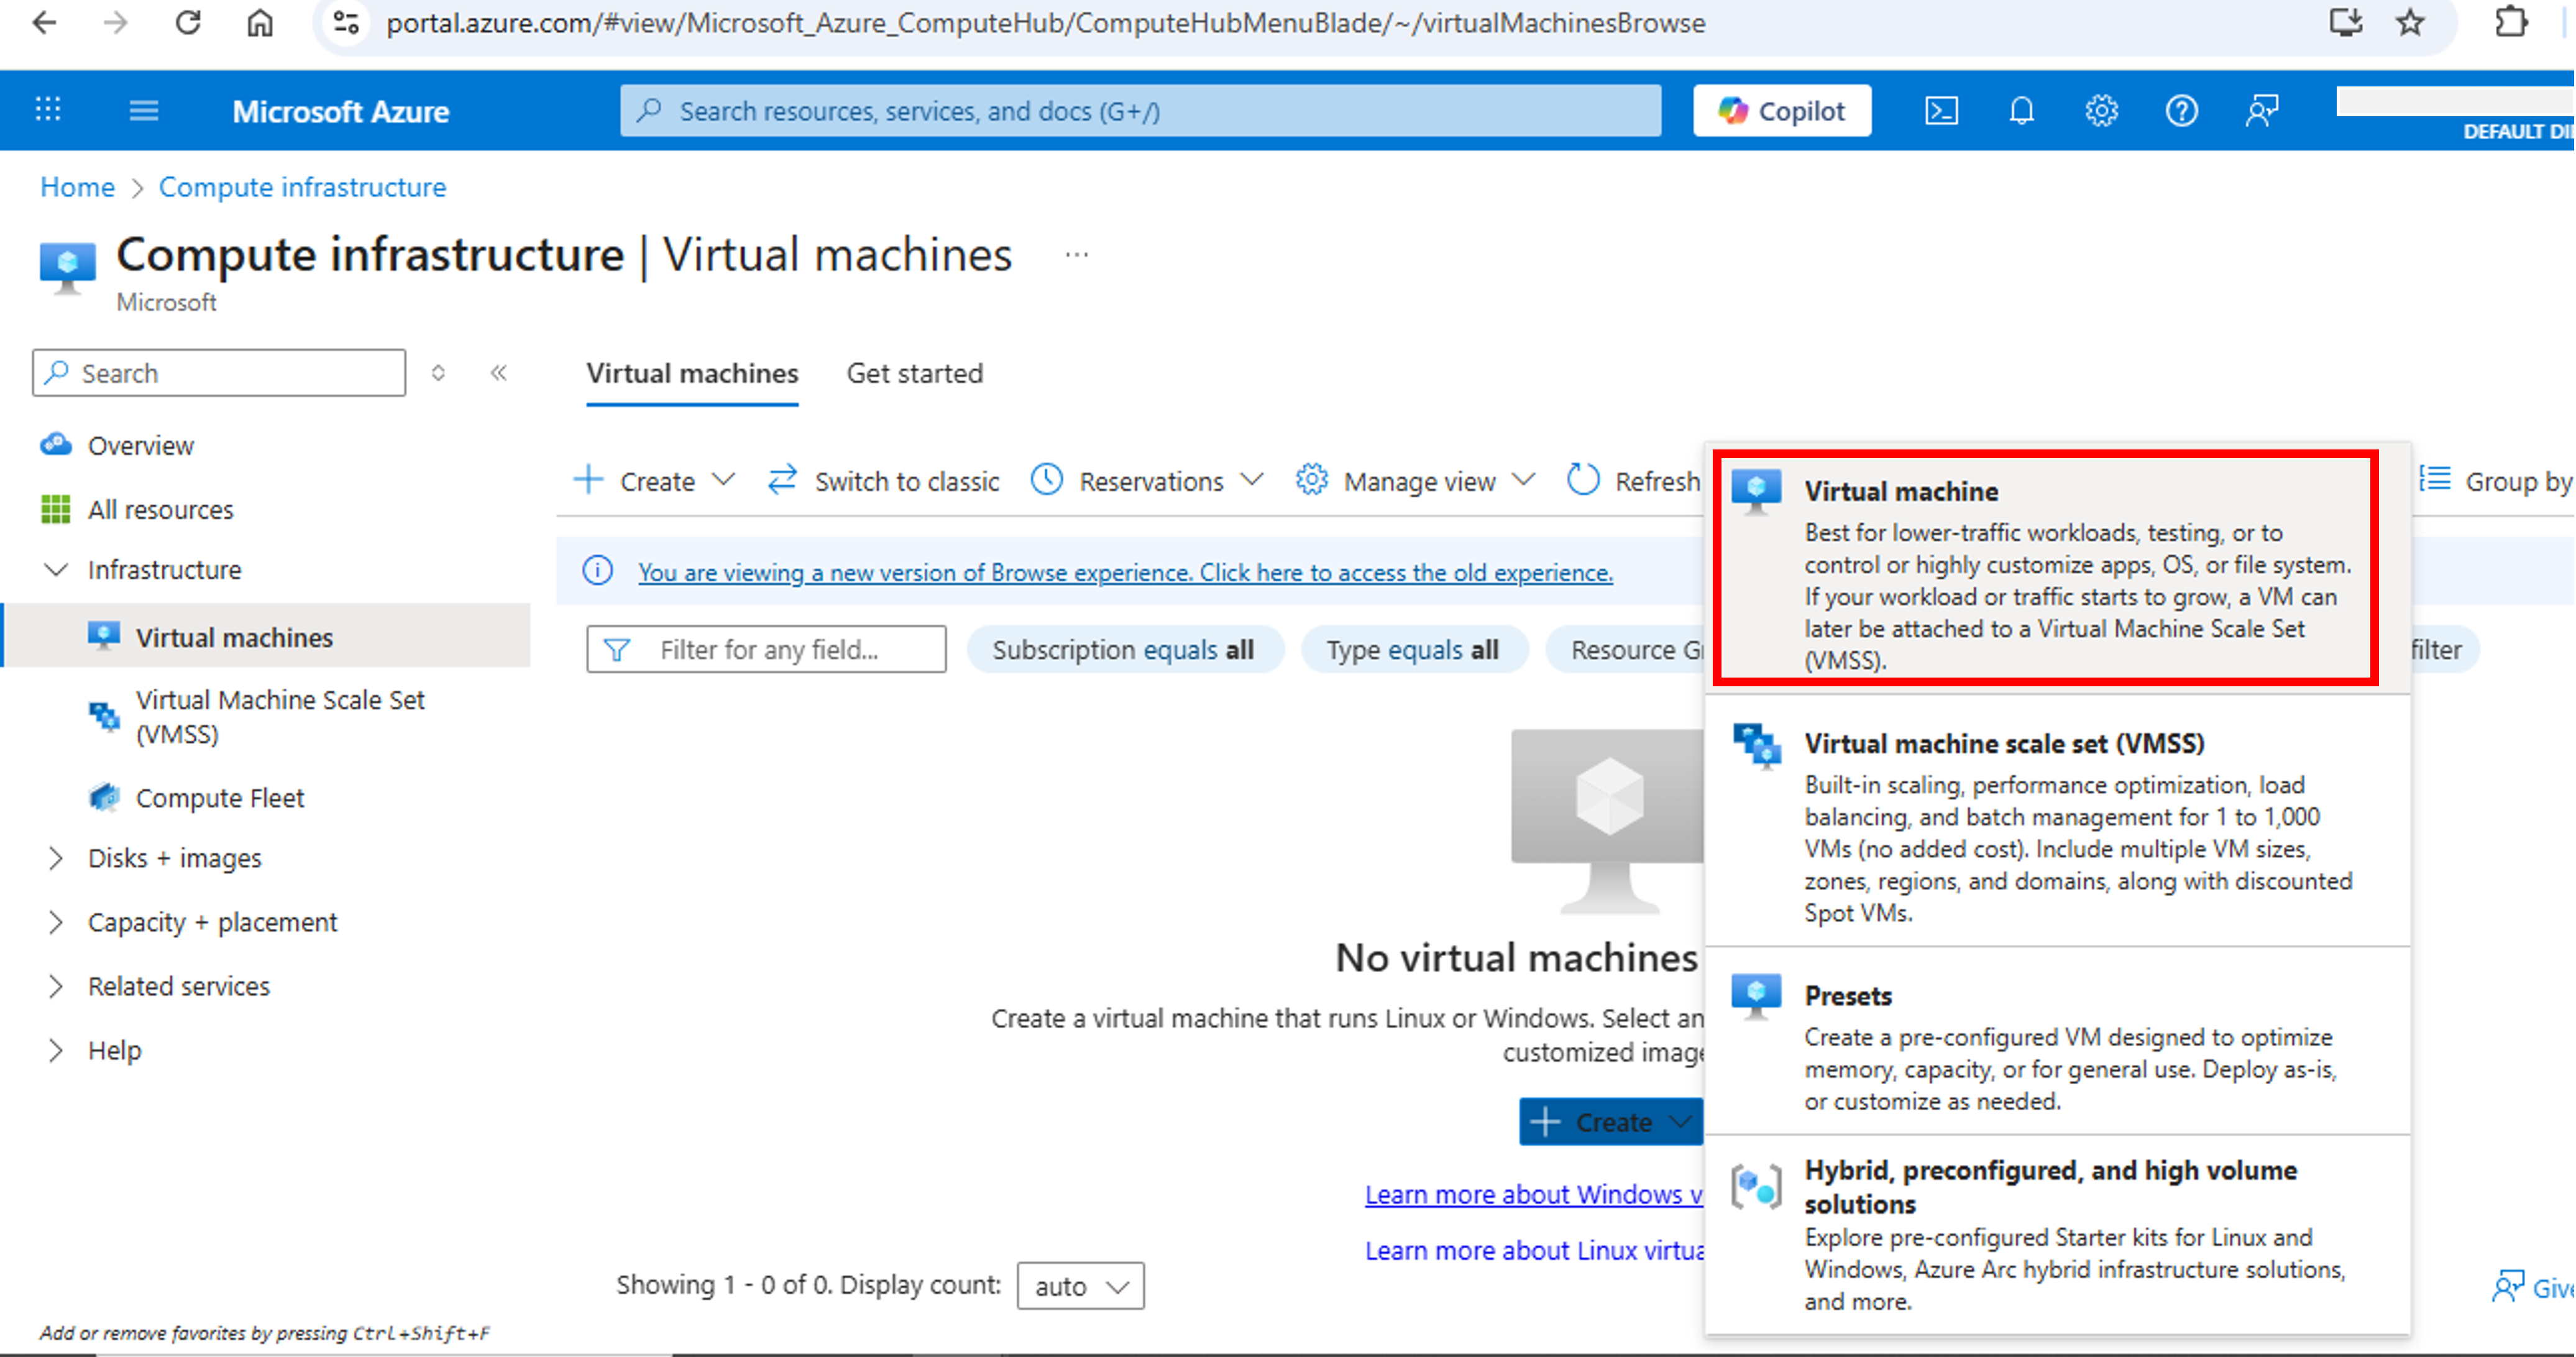Open Copilot from the top bar
Screen dimensions: 2576x1357
tap(1781, 110)
